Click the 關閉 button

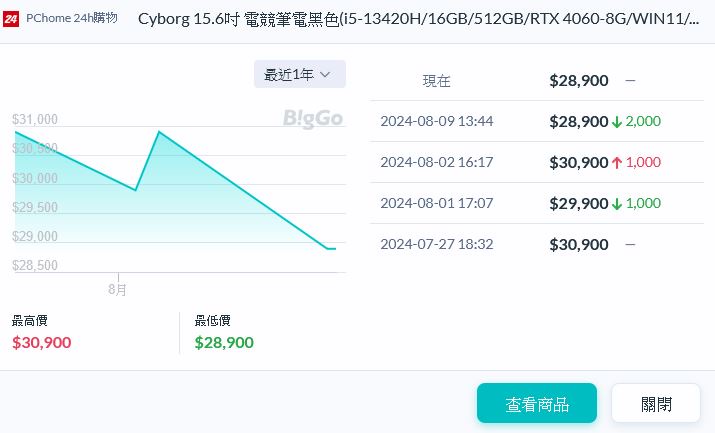click(656, 404)
